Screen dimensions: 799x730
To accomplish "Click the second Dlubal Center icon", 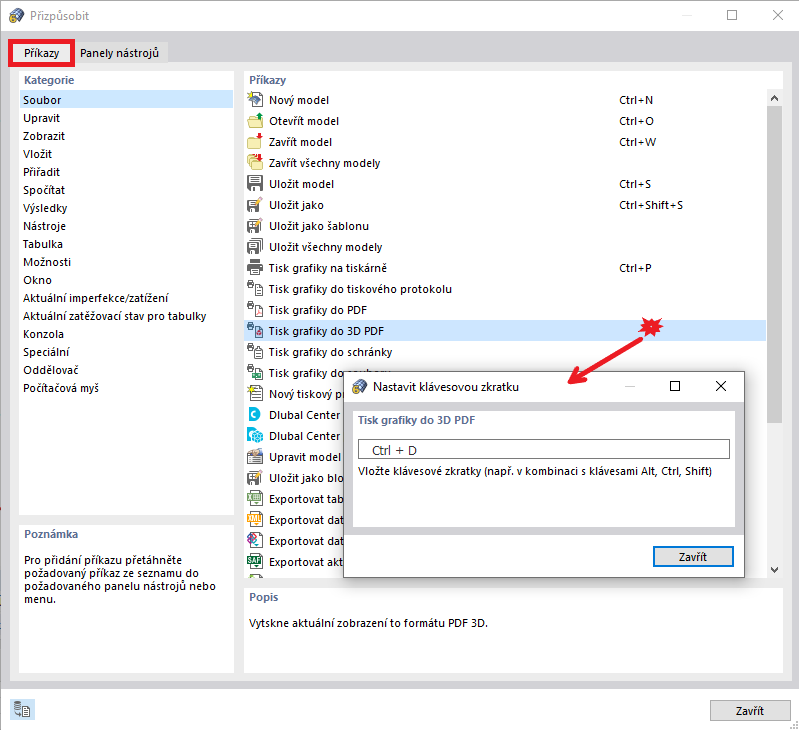I will pos(255,436).
